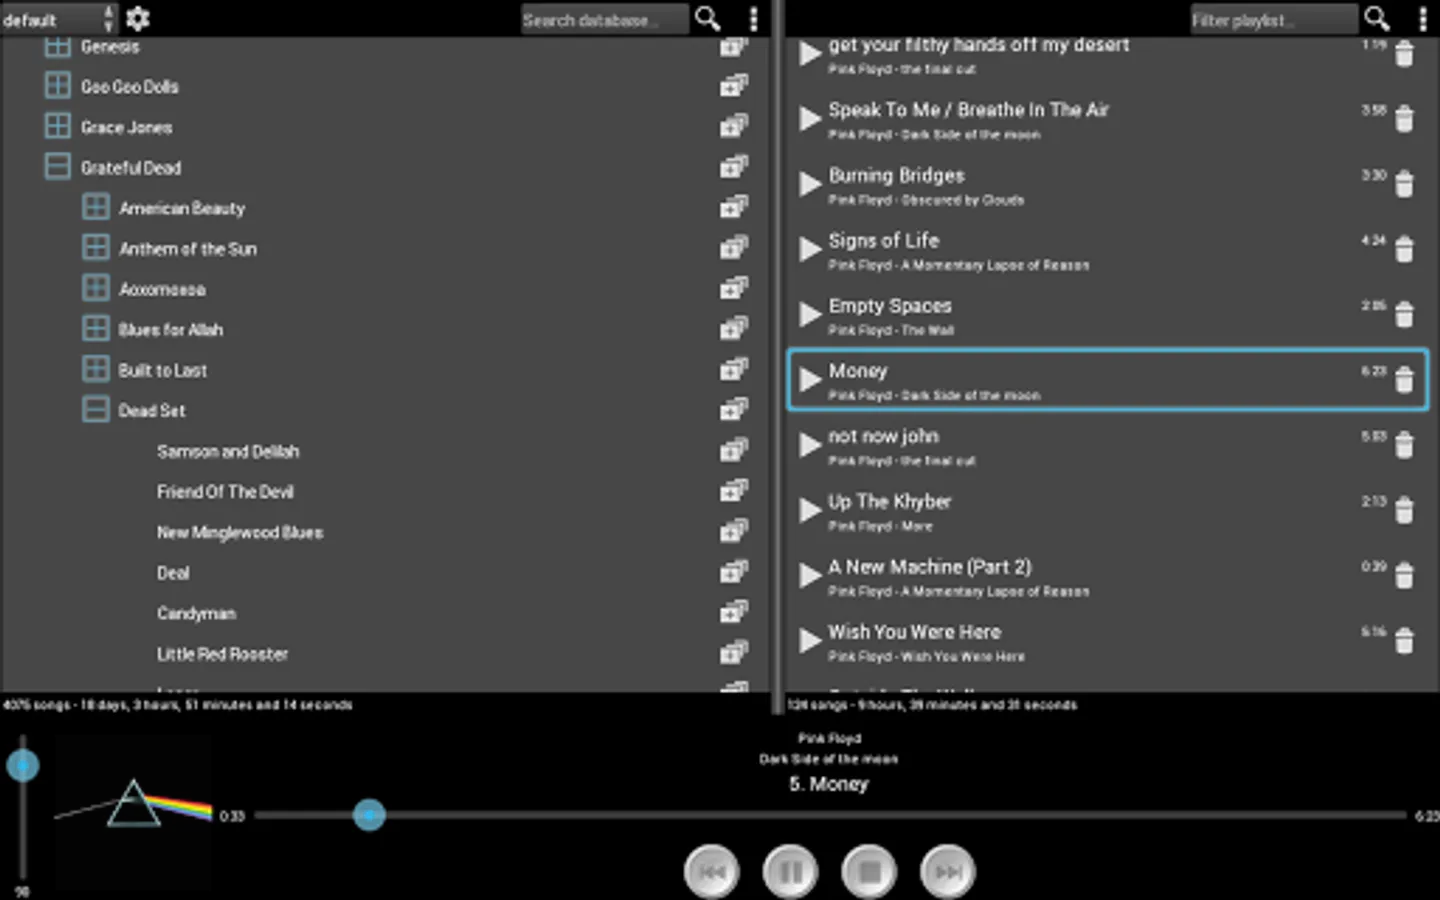Add Samson and Delilah to playlist

(x=734, y=450)
